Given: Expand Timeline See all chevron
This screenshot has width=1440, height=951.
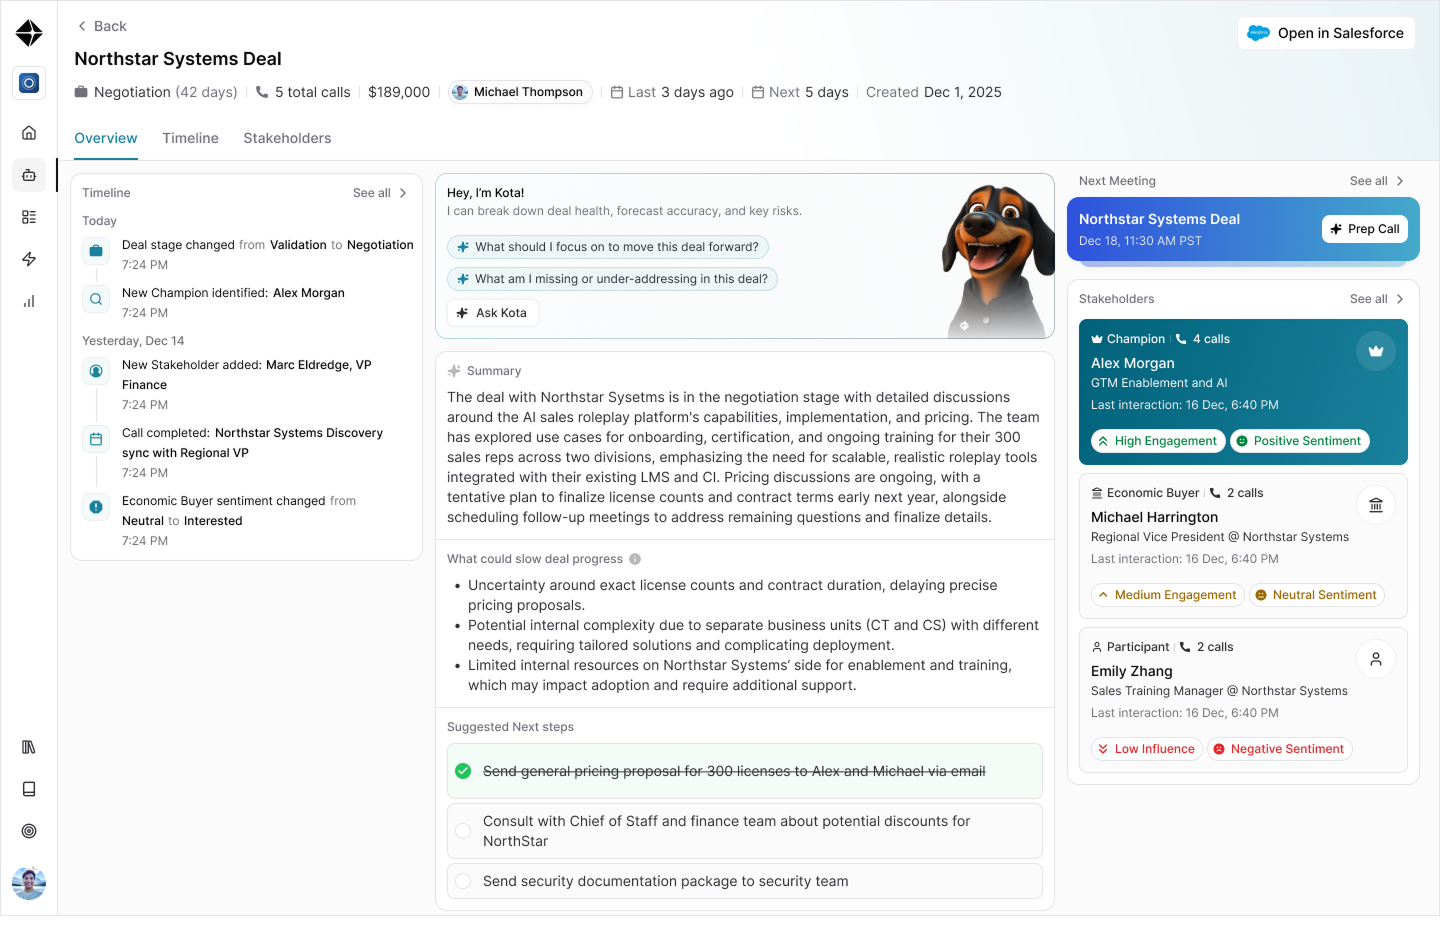Looking at the screenshot, I should [403, 193].
